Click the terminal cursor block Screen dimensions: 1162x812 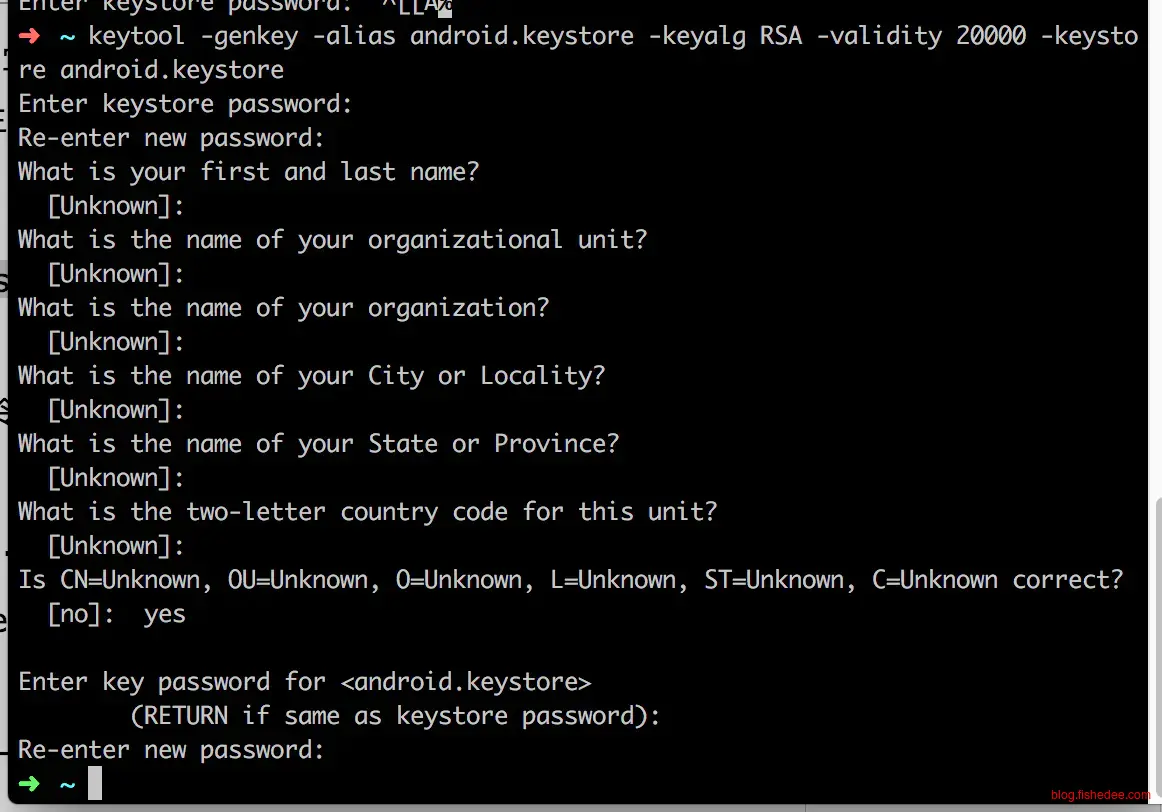click(95, 784)
